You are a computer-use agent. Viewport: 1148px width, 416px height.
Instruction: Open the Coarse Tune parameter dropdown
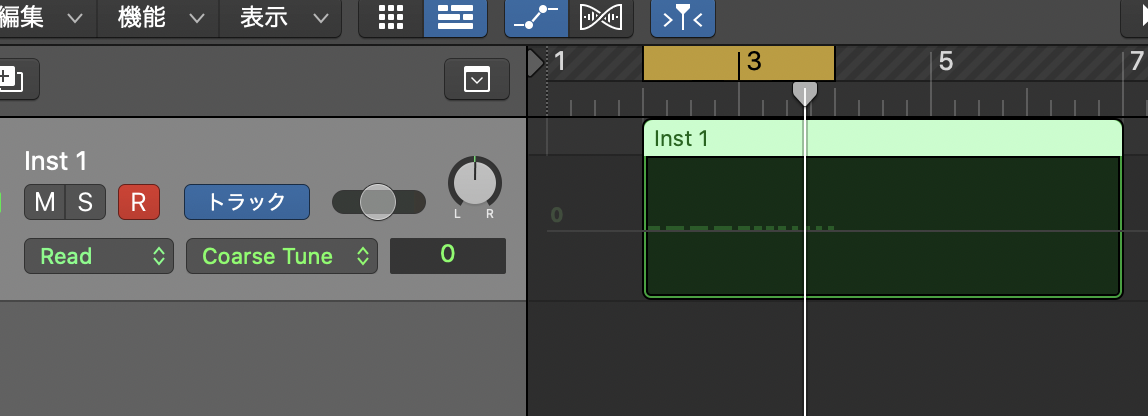coord(281,256)
